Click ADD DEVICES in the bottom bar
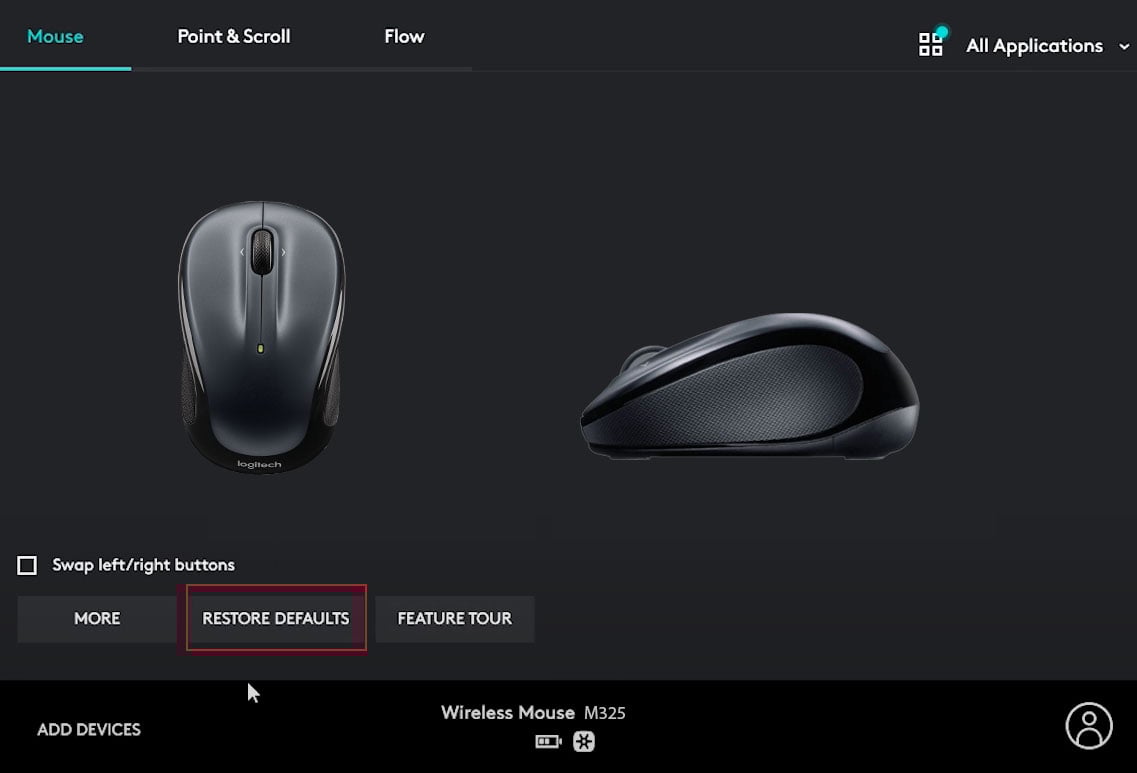Viewport: 1137px width, 773px height. [x=88, y=729]
